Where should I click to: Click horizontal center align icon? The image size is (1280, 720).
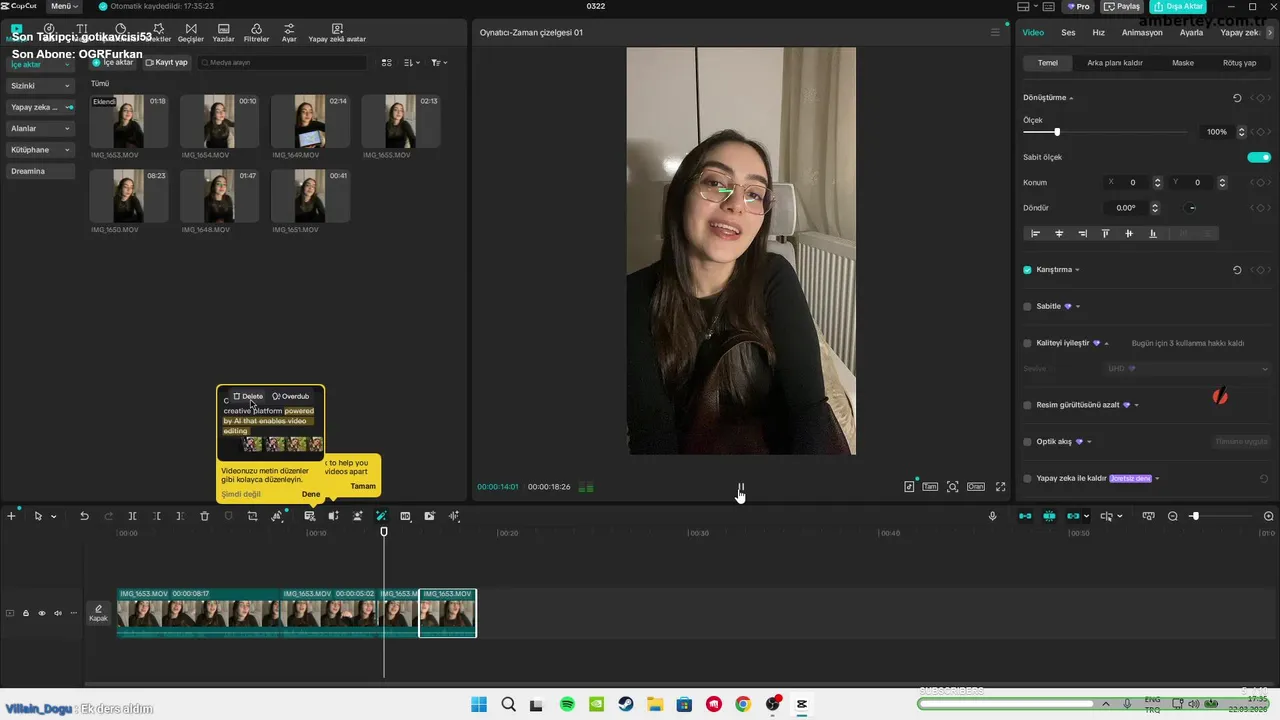click(x=1059, y=233)
